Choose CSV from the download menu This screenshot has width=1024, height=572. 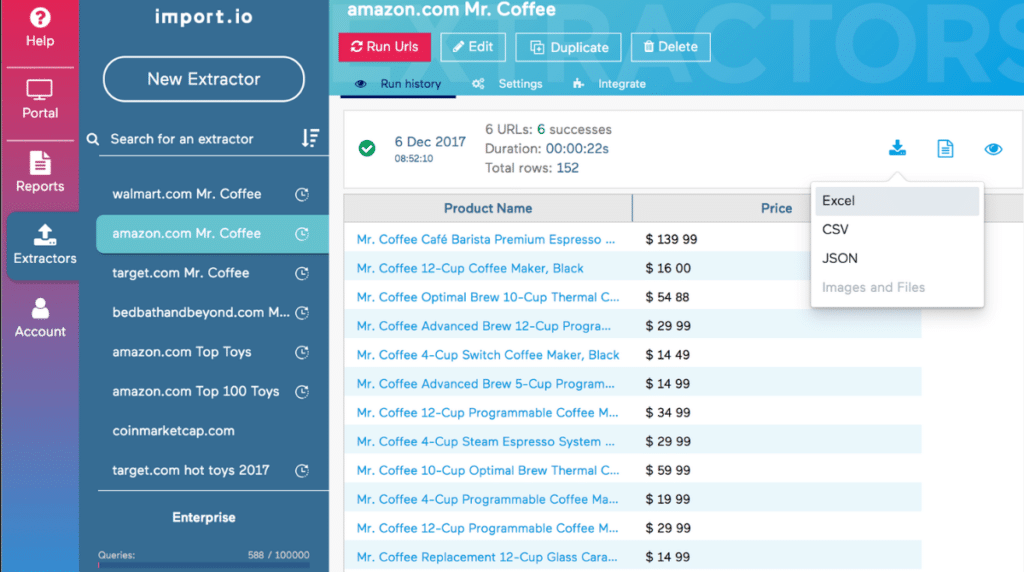pyautogui.click(x=897, y=230)
